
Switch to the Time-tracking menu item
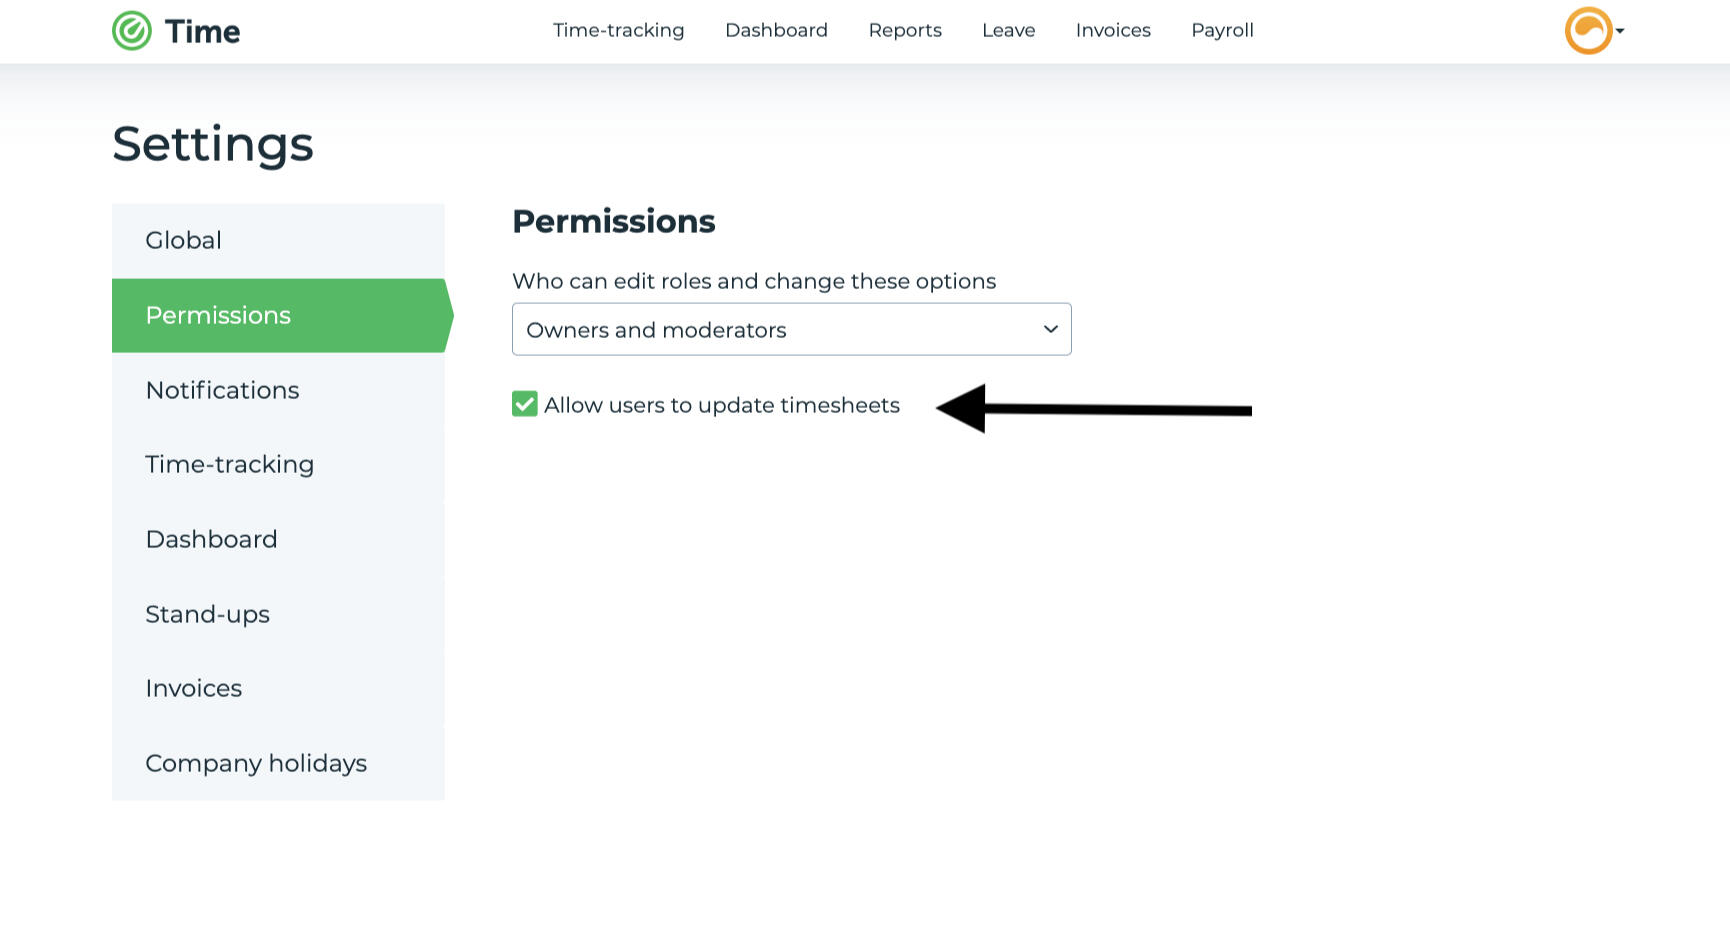[x=618, y=30]
